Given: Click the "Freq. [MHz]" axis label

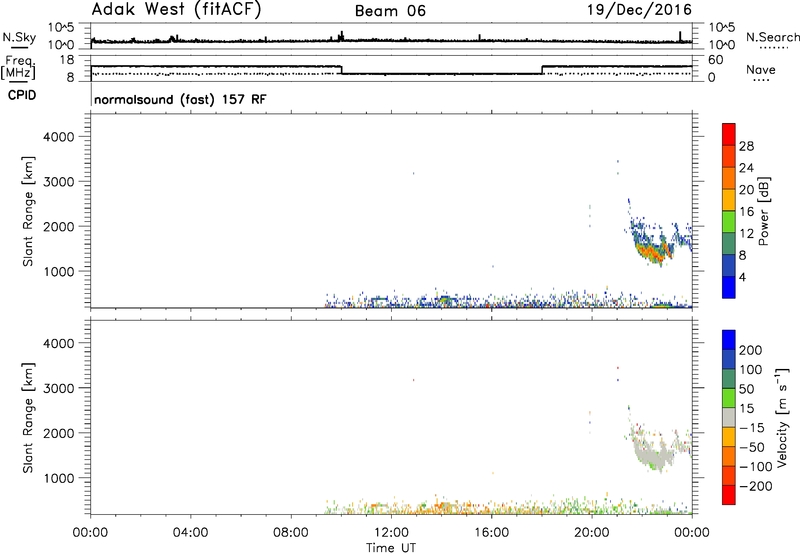Looking at the screenshot, I should tap(18, 67).
